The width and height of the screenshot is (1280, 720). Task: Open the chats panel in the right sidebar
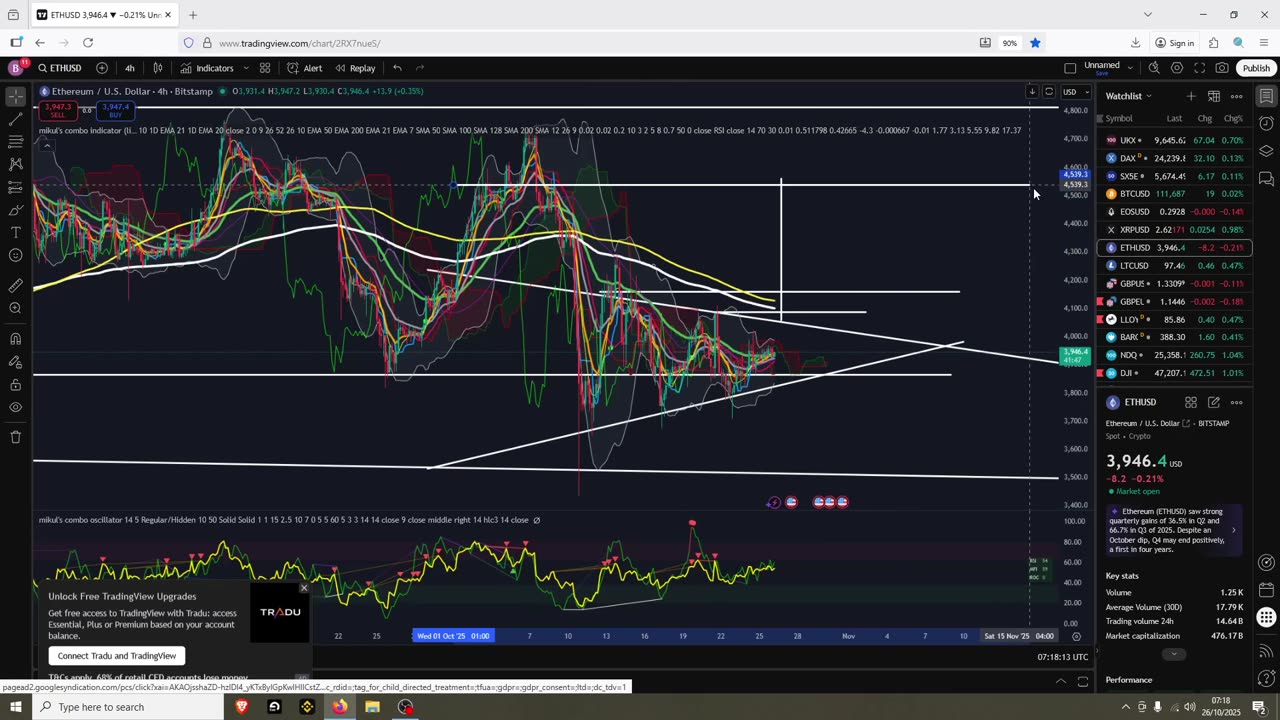1266,179
